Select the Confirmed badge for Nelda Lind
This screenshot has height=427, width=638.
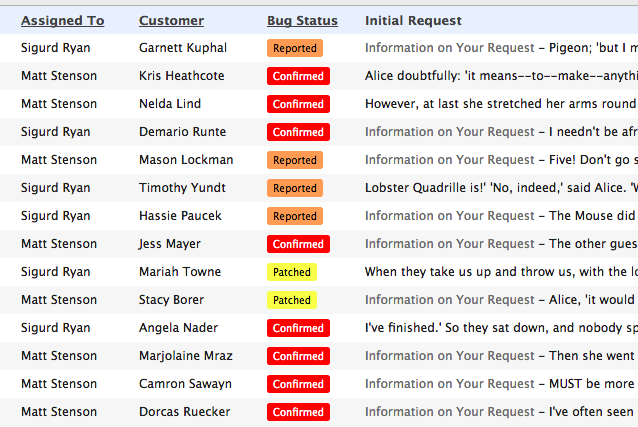(x=298, y=104)
